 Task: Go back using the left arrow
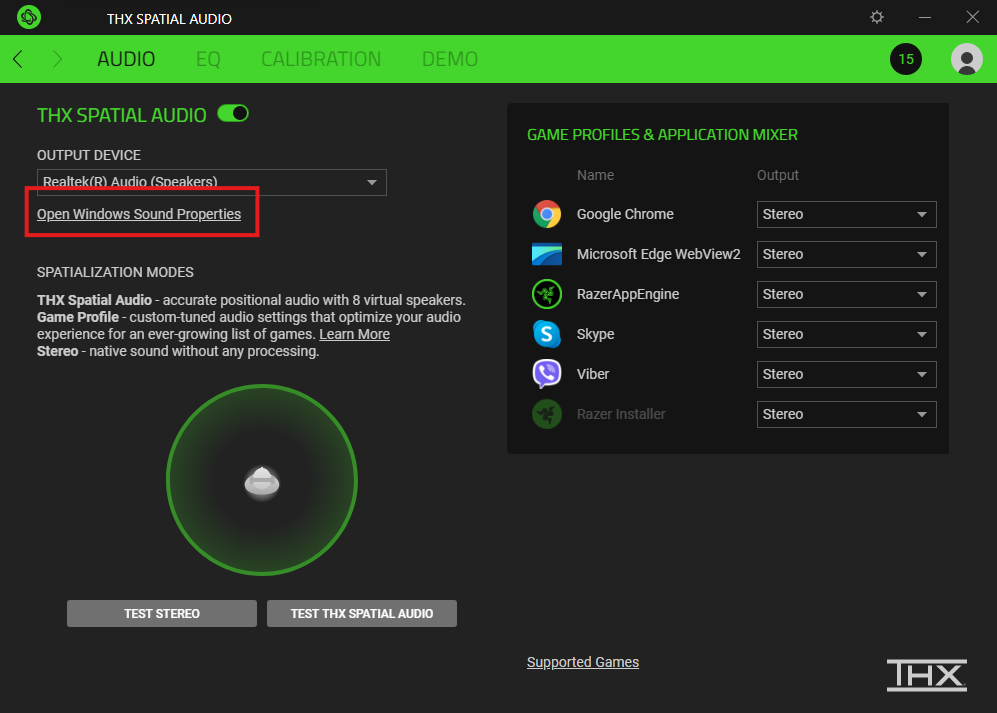pyautogui.click(x=18, y=59)
